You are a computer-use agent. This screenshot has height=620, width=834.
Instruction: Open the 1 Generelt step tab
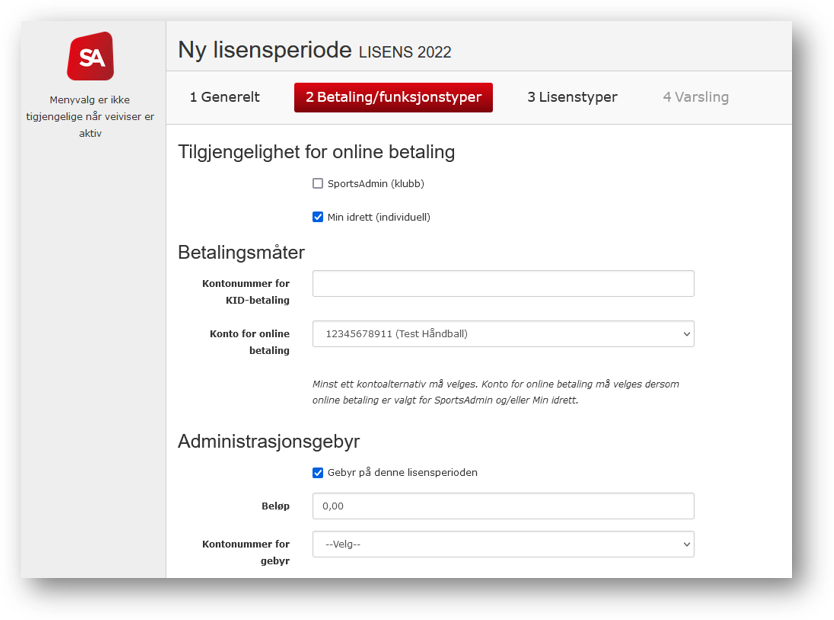(224, 97)
